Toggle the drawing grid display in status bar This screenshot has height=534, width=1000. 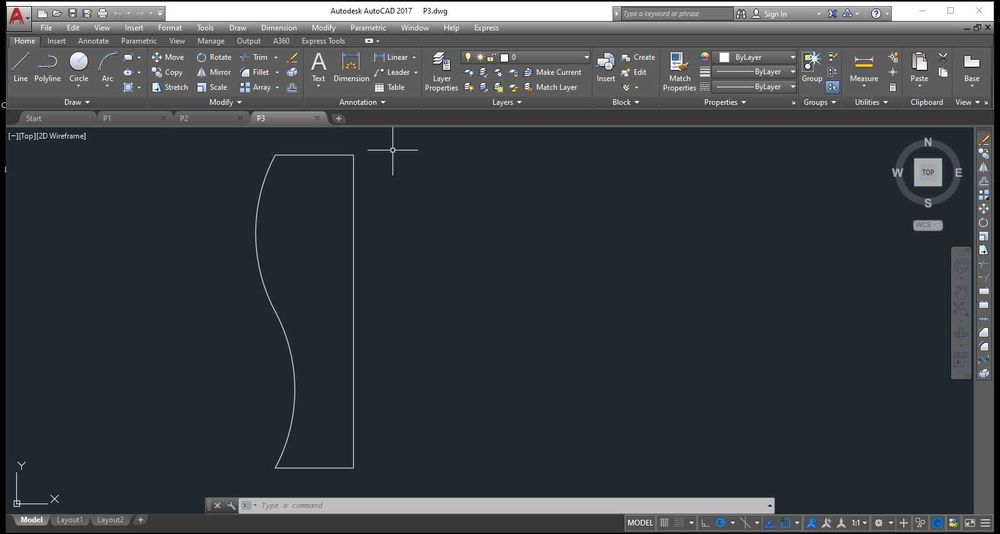point(664,523)
